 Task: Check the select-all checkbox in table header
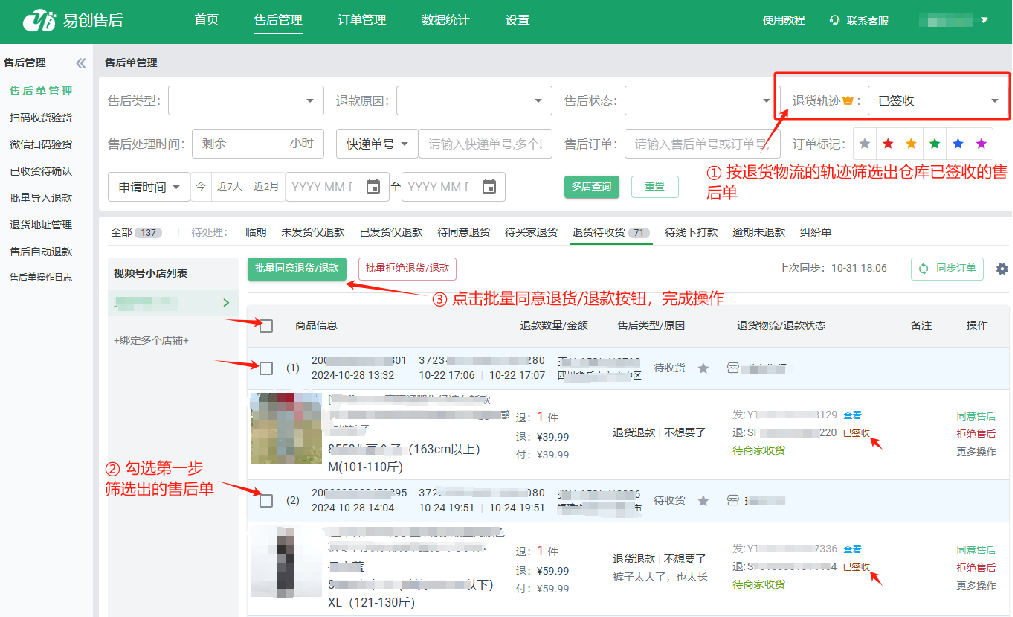pos(266,325)
